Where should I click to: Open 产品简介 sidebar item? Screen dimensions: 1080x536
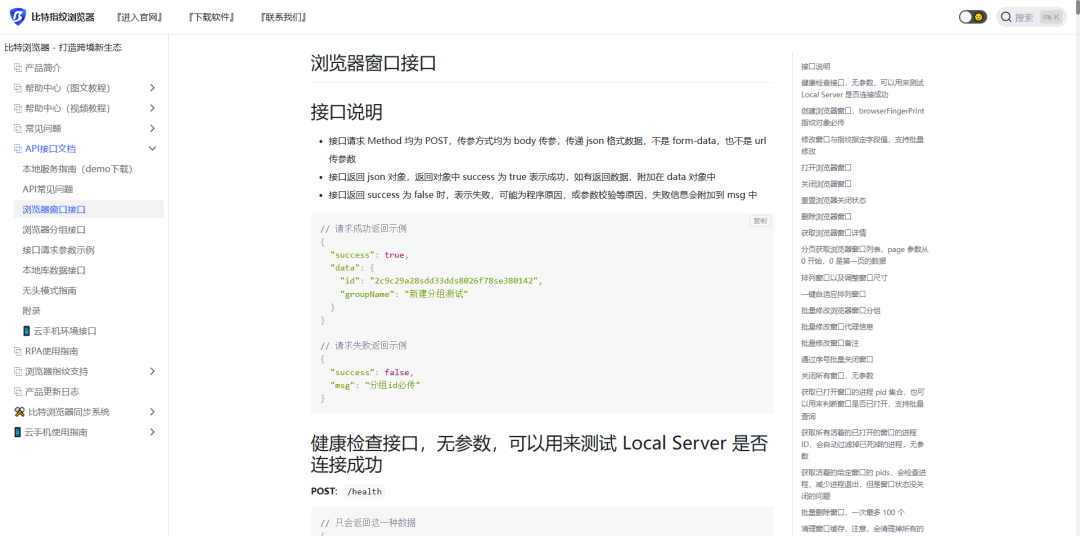pyautogui.click(x=43, y=68)
